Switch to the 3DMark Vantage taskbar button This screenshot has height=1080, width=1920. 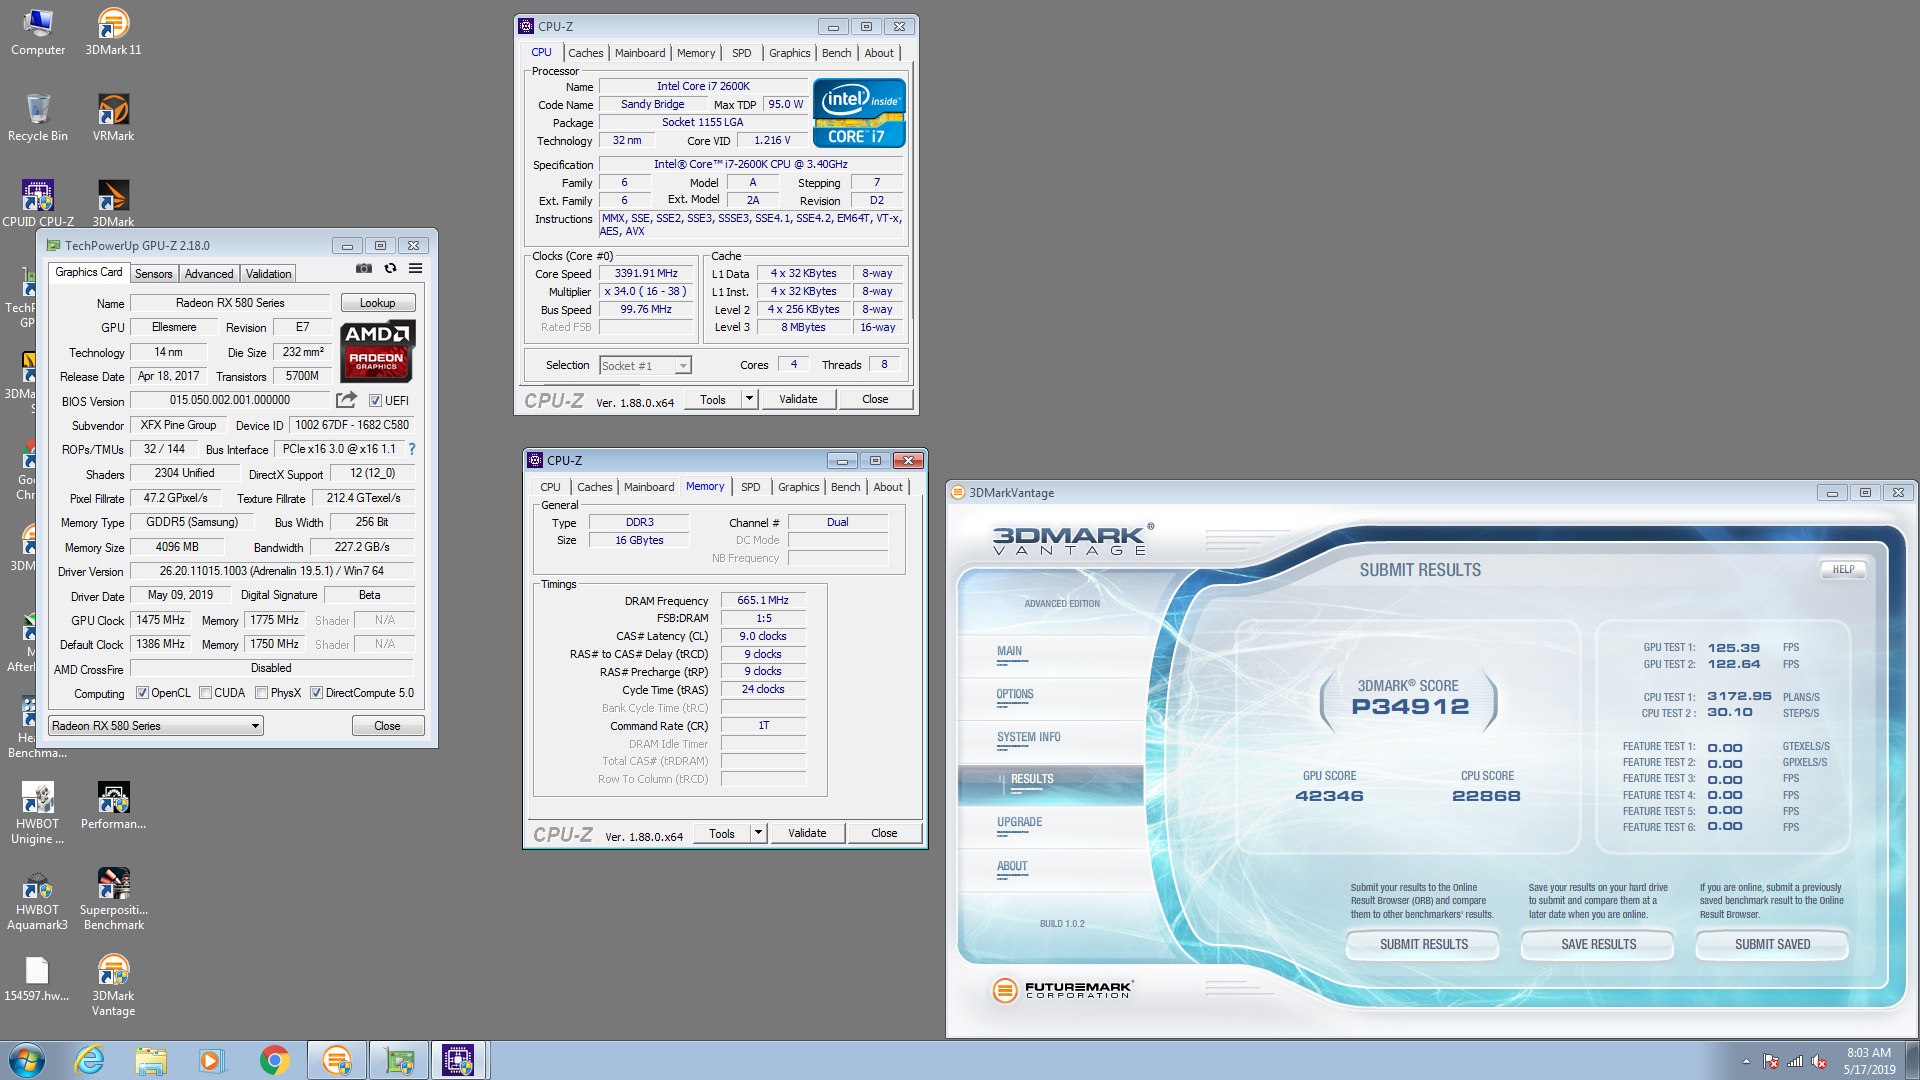click(x=337, y=1060)
